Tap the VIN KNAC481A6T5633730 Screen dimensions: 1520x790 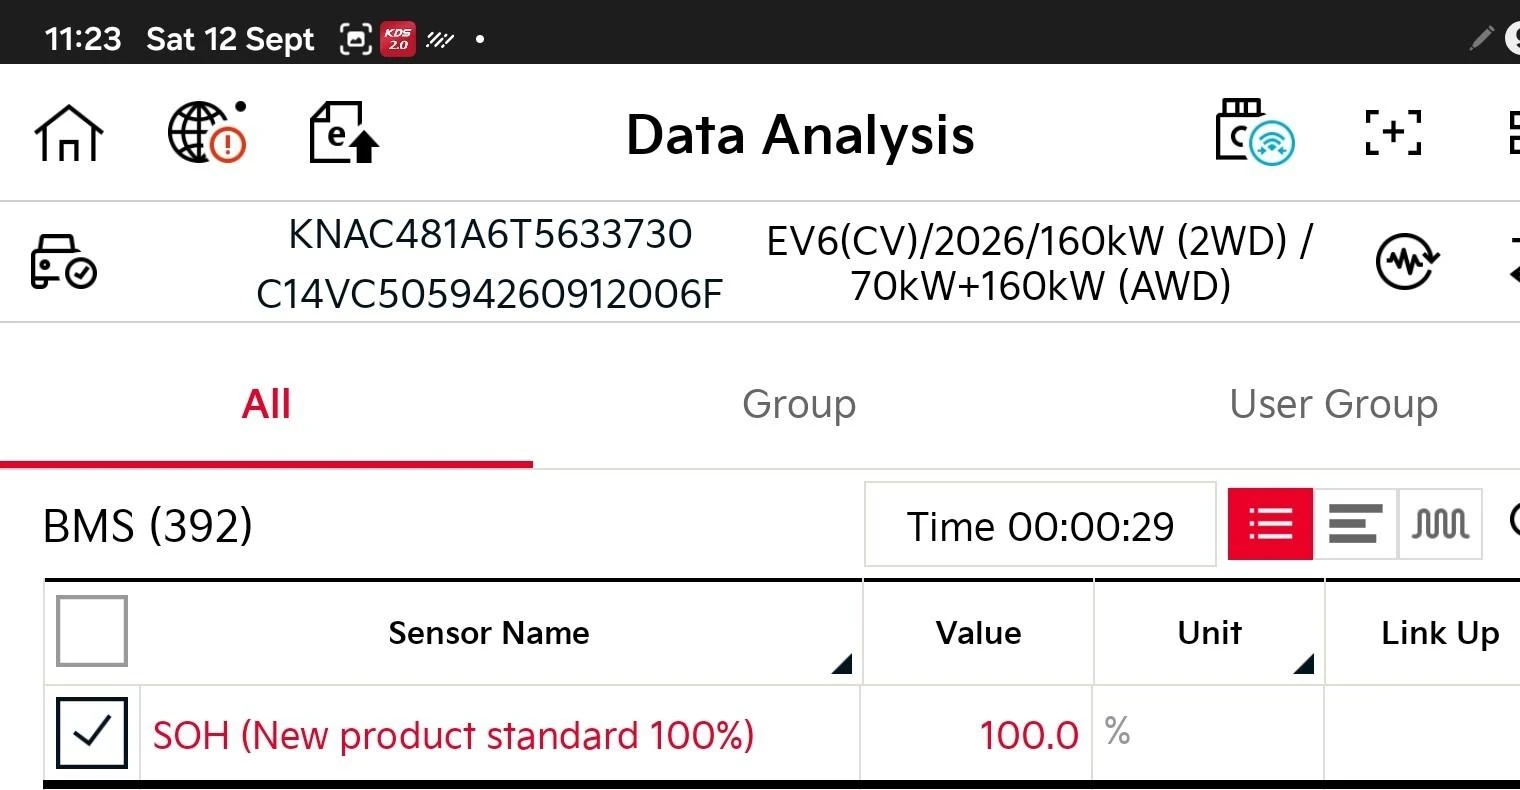pyautogui.click(x=490, y=235)
